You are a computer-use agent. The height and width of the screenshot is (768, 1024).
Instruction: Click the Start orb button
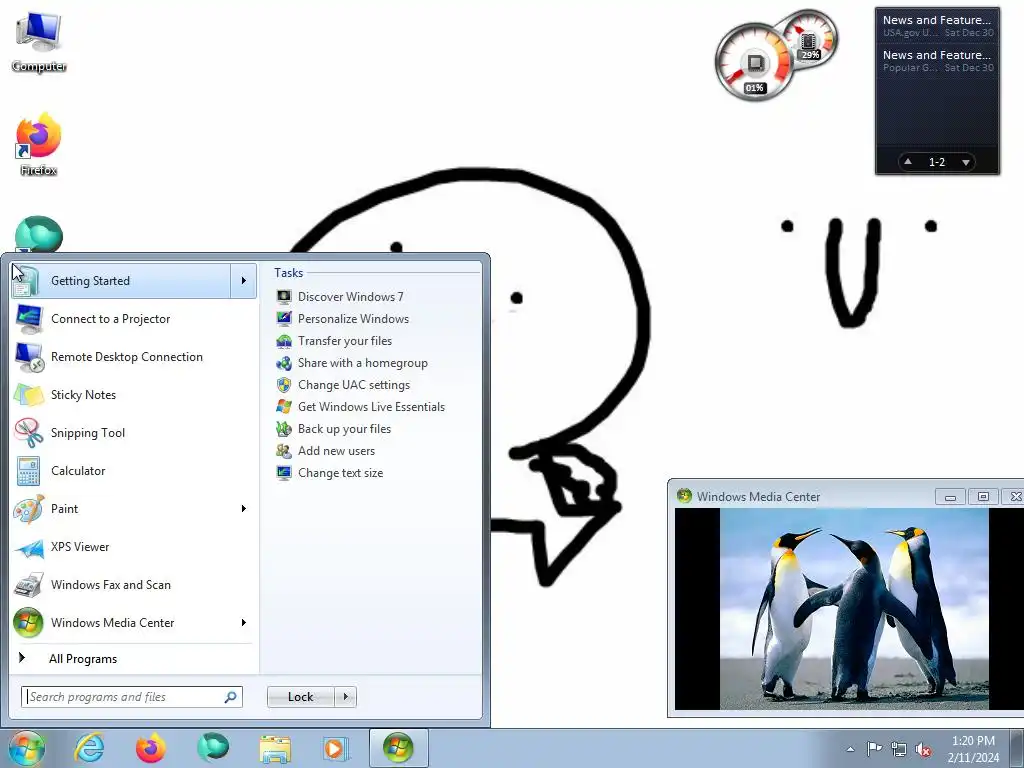point(26,748)
